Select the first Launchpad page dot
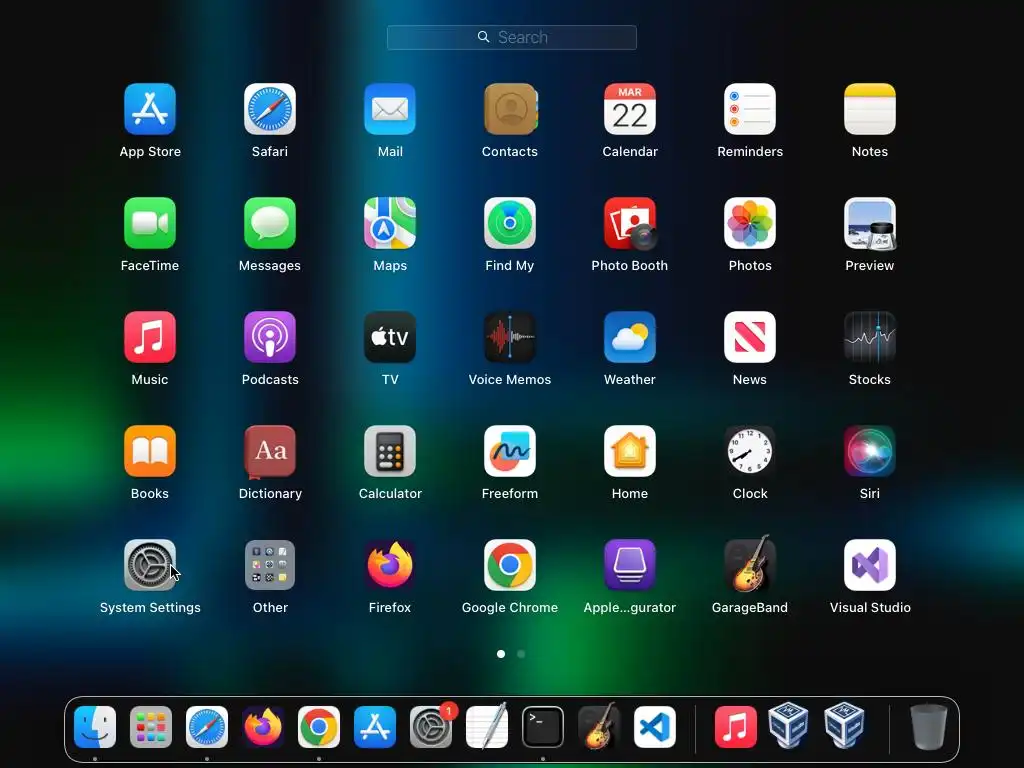 point(501,654)
